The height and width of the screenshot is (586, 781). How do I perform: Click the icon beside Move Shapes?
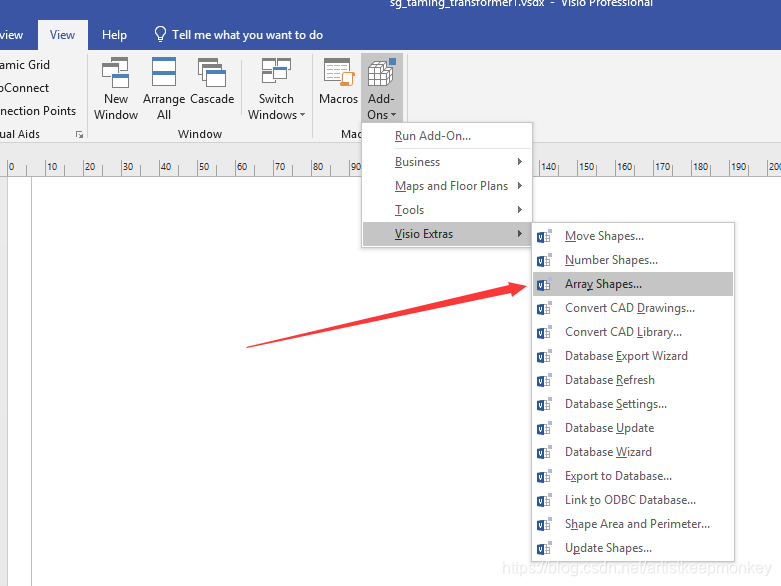coord(544,236)
